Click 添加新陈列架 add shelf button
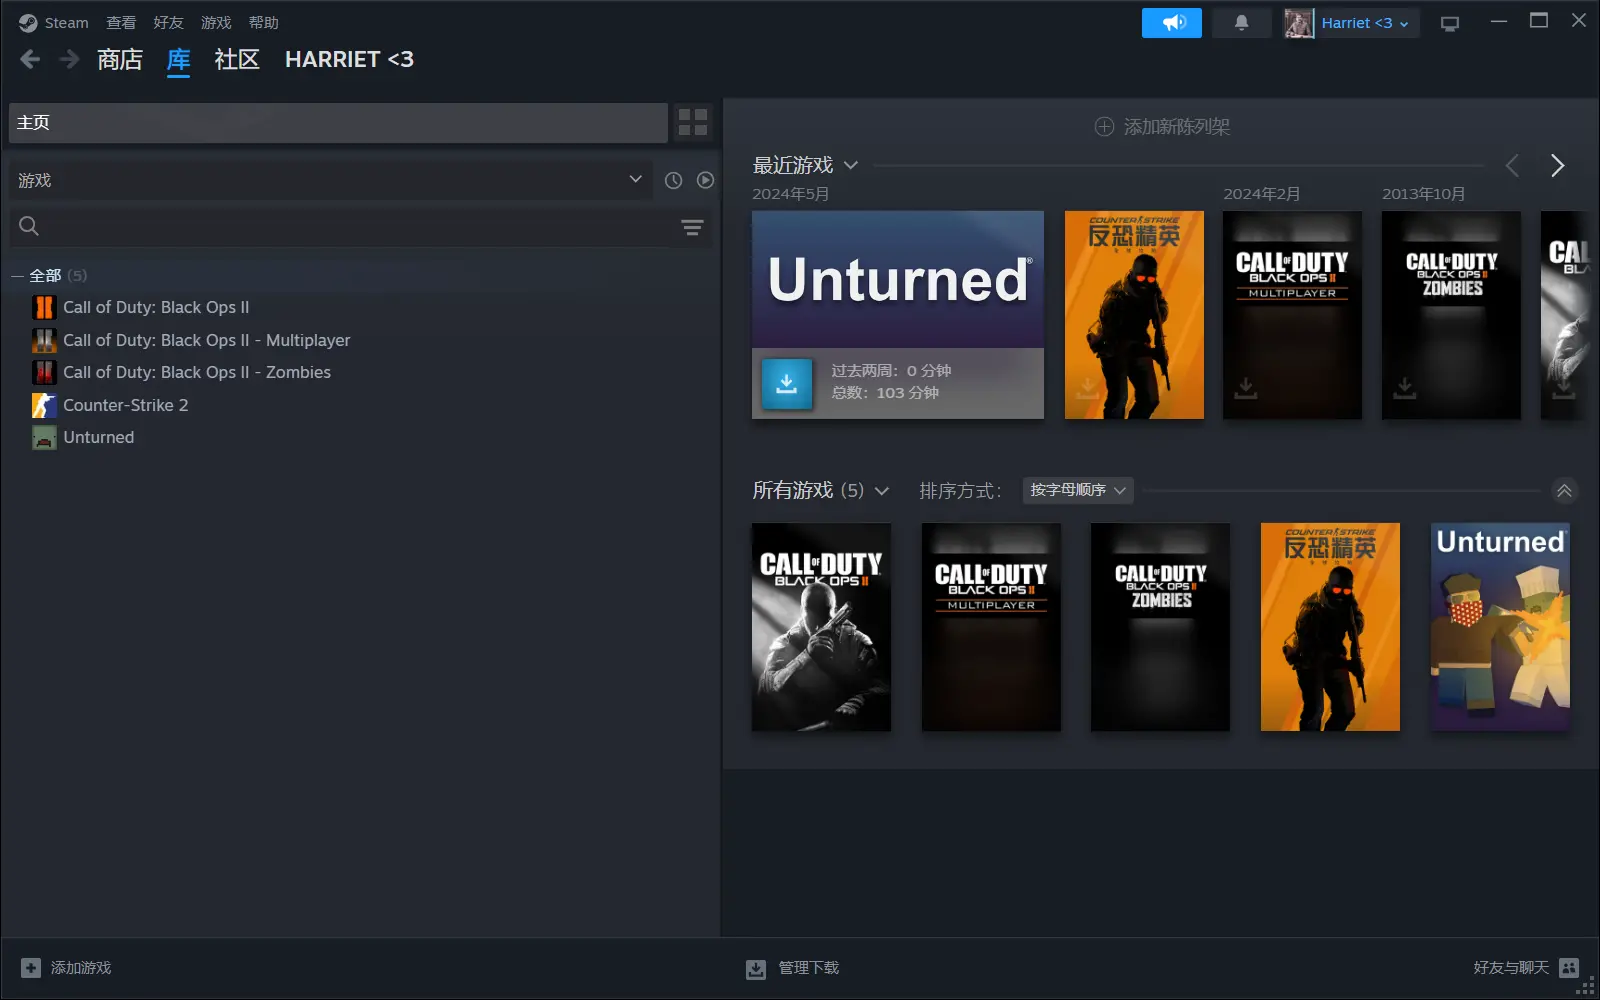This screenshot has width=1600, height=1000. click(1162, 126)
